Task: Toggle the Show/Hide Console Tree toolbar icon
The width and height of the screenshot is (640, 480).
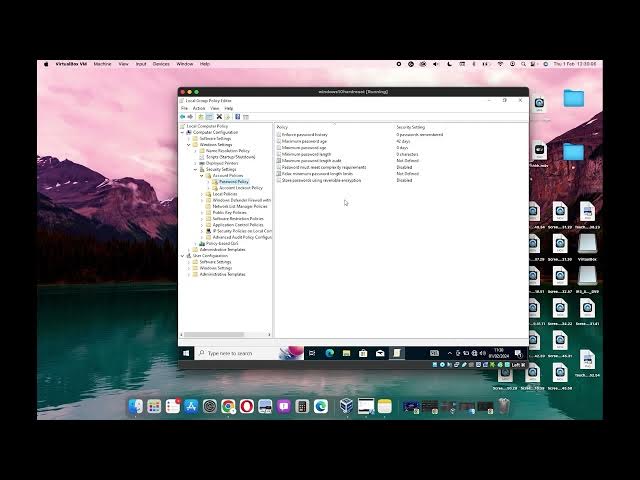Action: (x=209, y=117)
